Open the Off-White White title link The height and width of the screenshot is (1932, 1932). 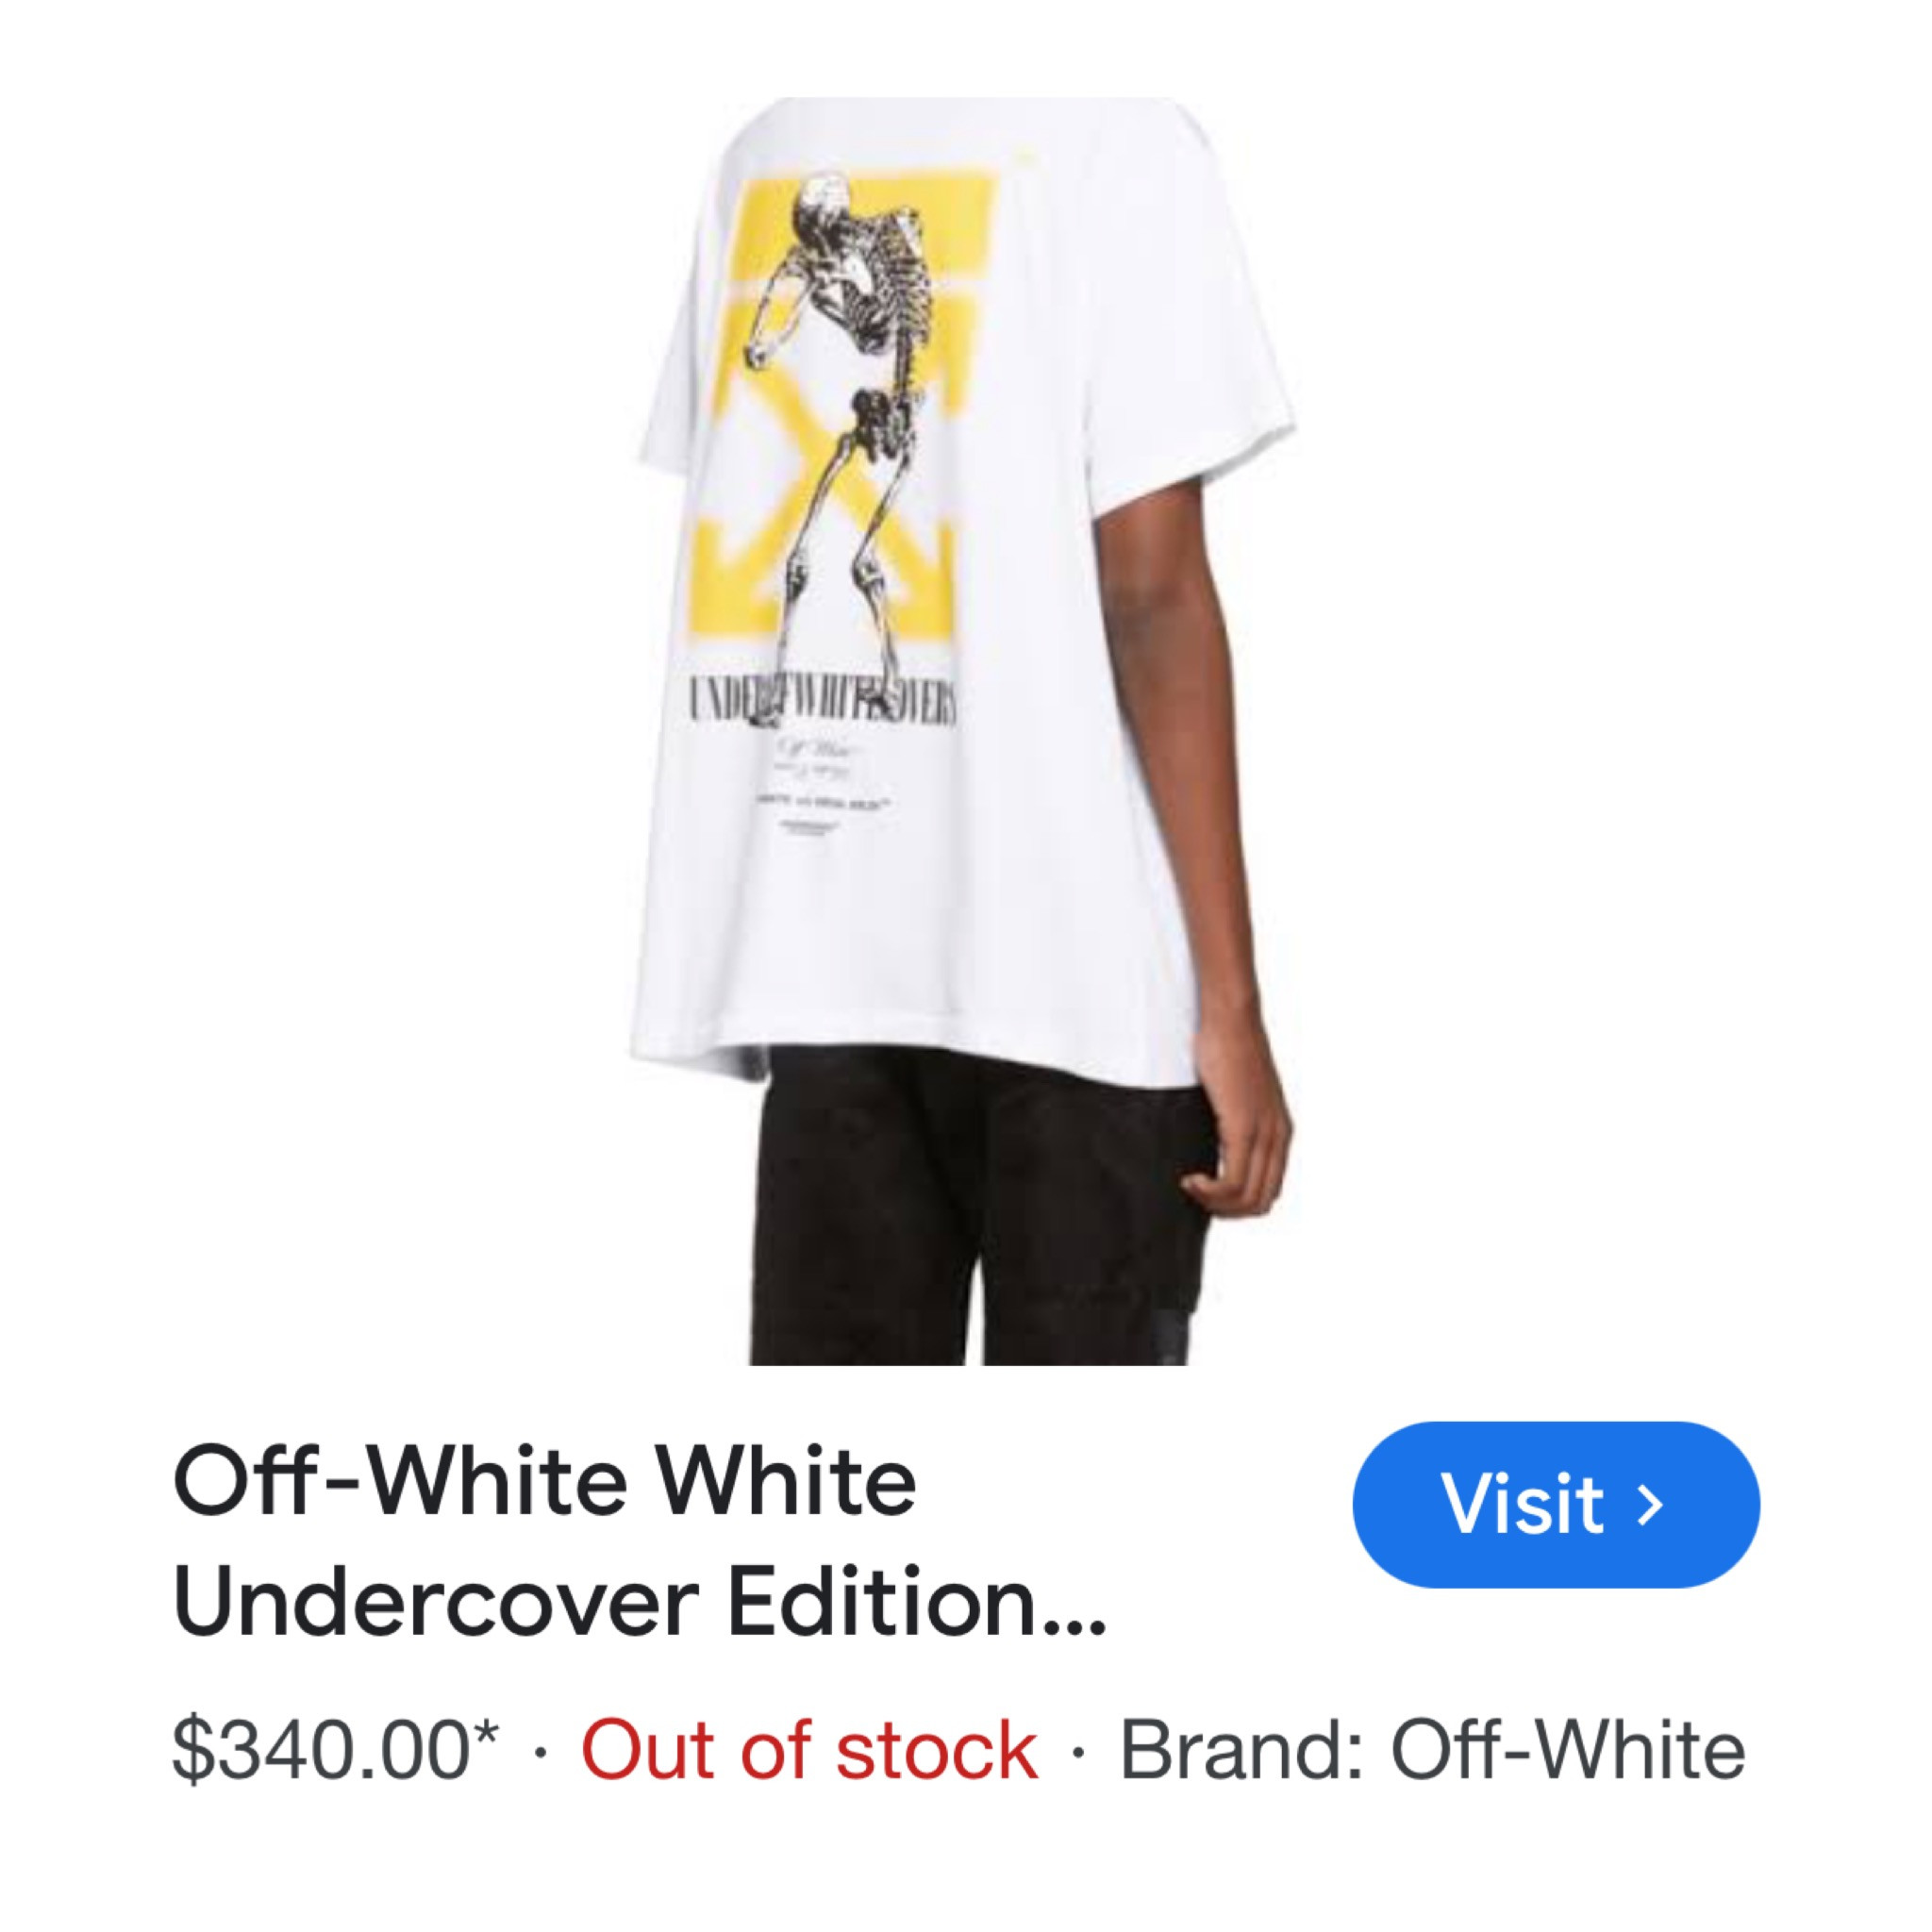coord(545,1482)
